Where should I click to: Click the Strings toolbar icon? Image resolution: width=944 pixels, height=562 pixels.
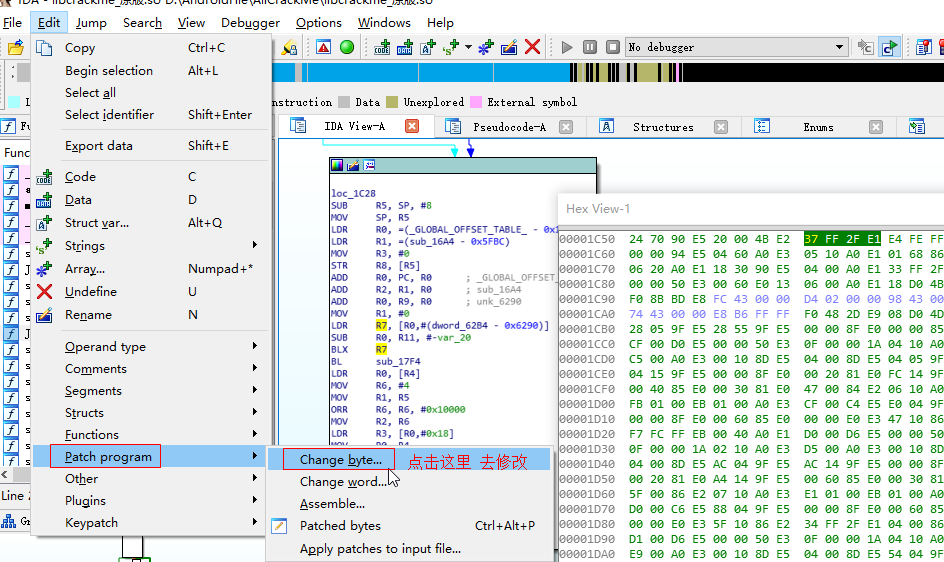pos(451,47)
